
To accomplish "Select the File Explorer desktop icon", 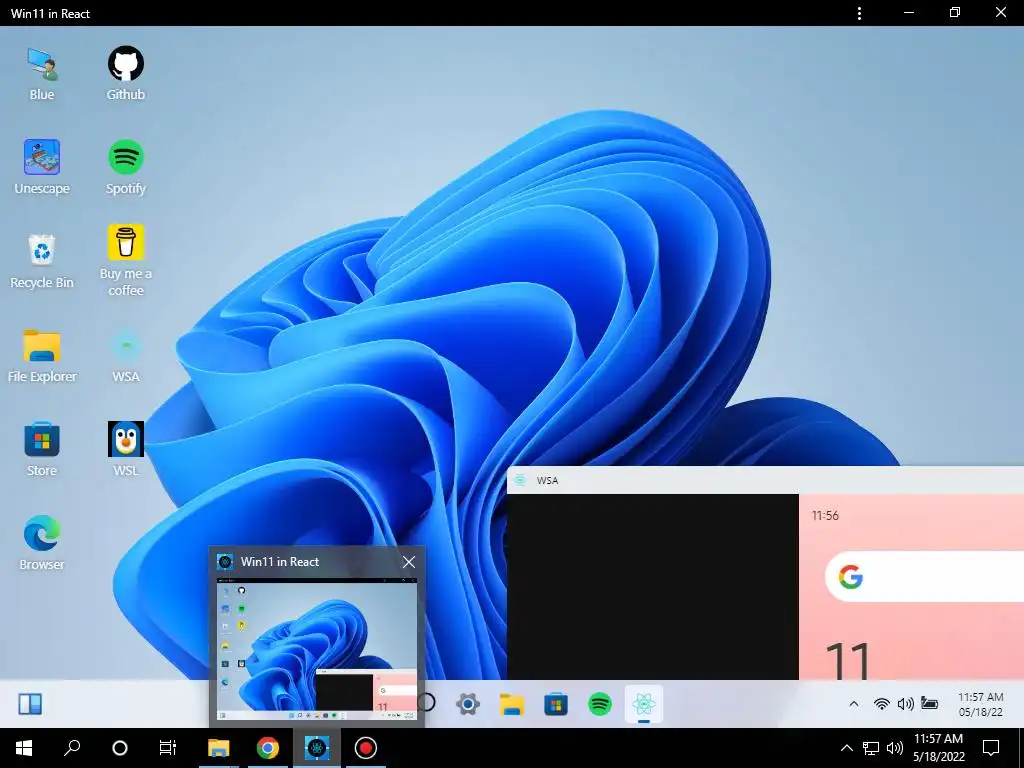I will (42, 356).
